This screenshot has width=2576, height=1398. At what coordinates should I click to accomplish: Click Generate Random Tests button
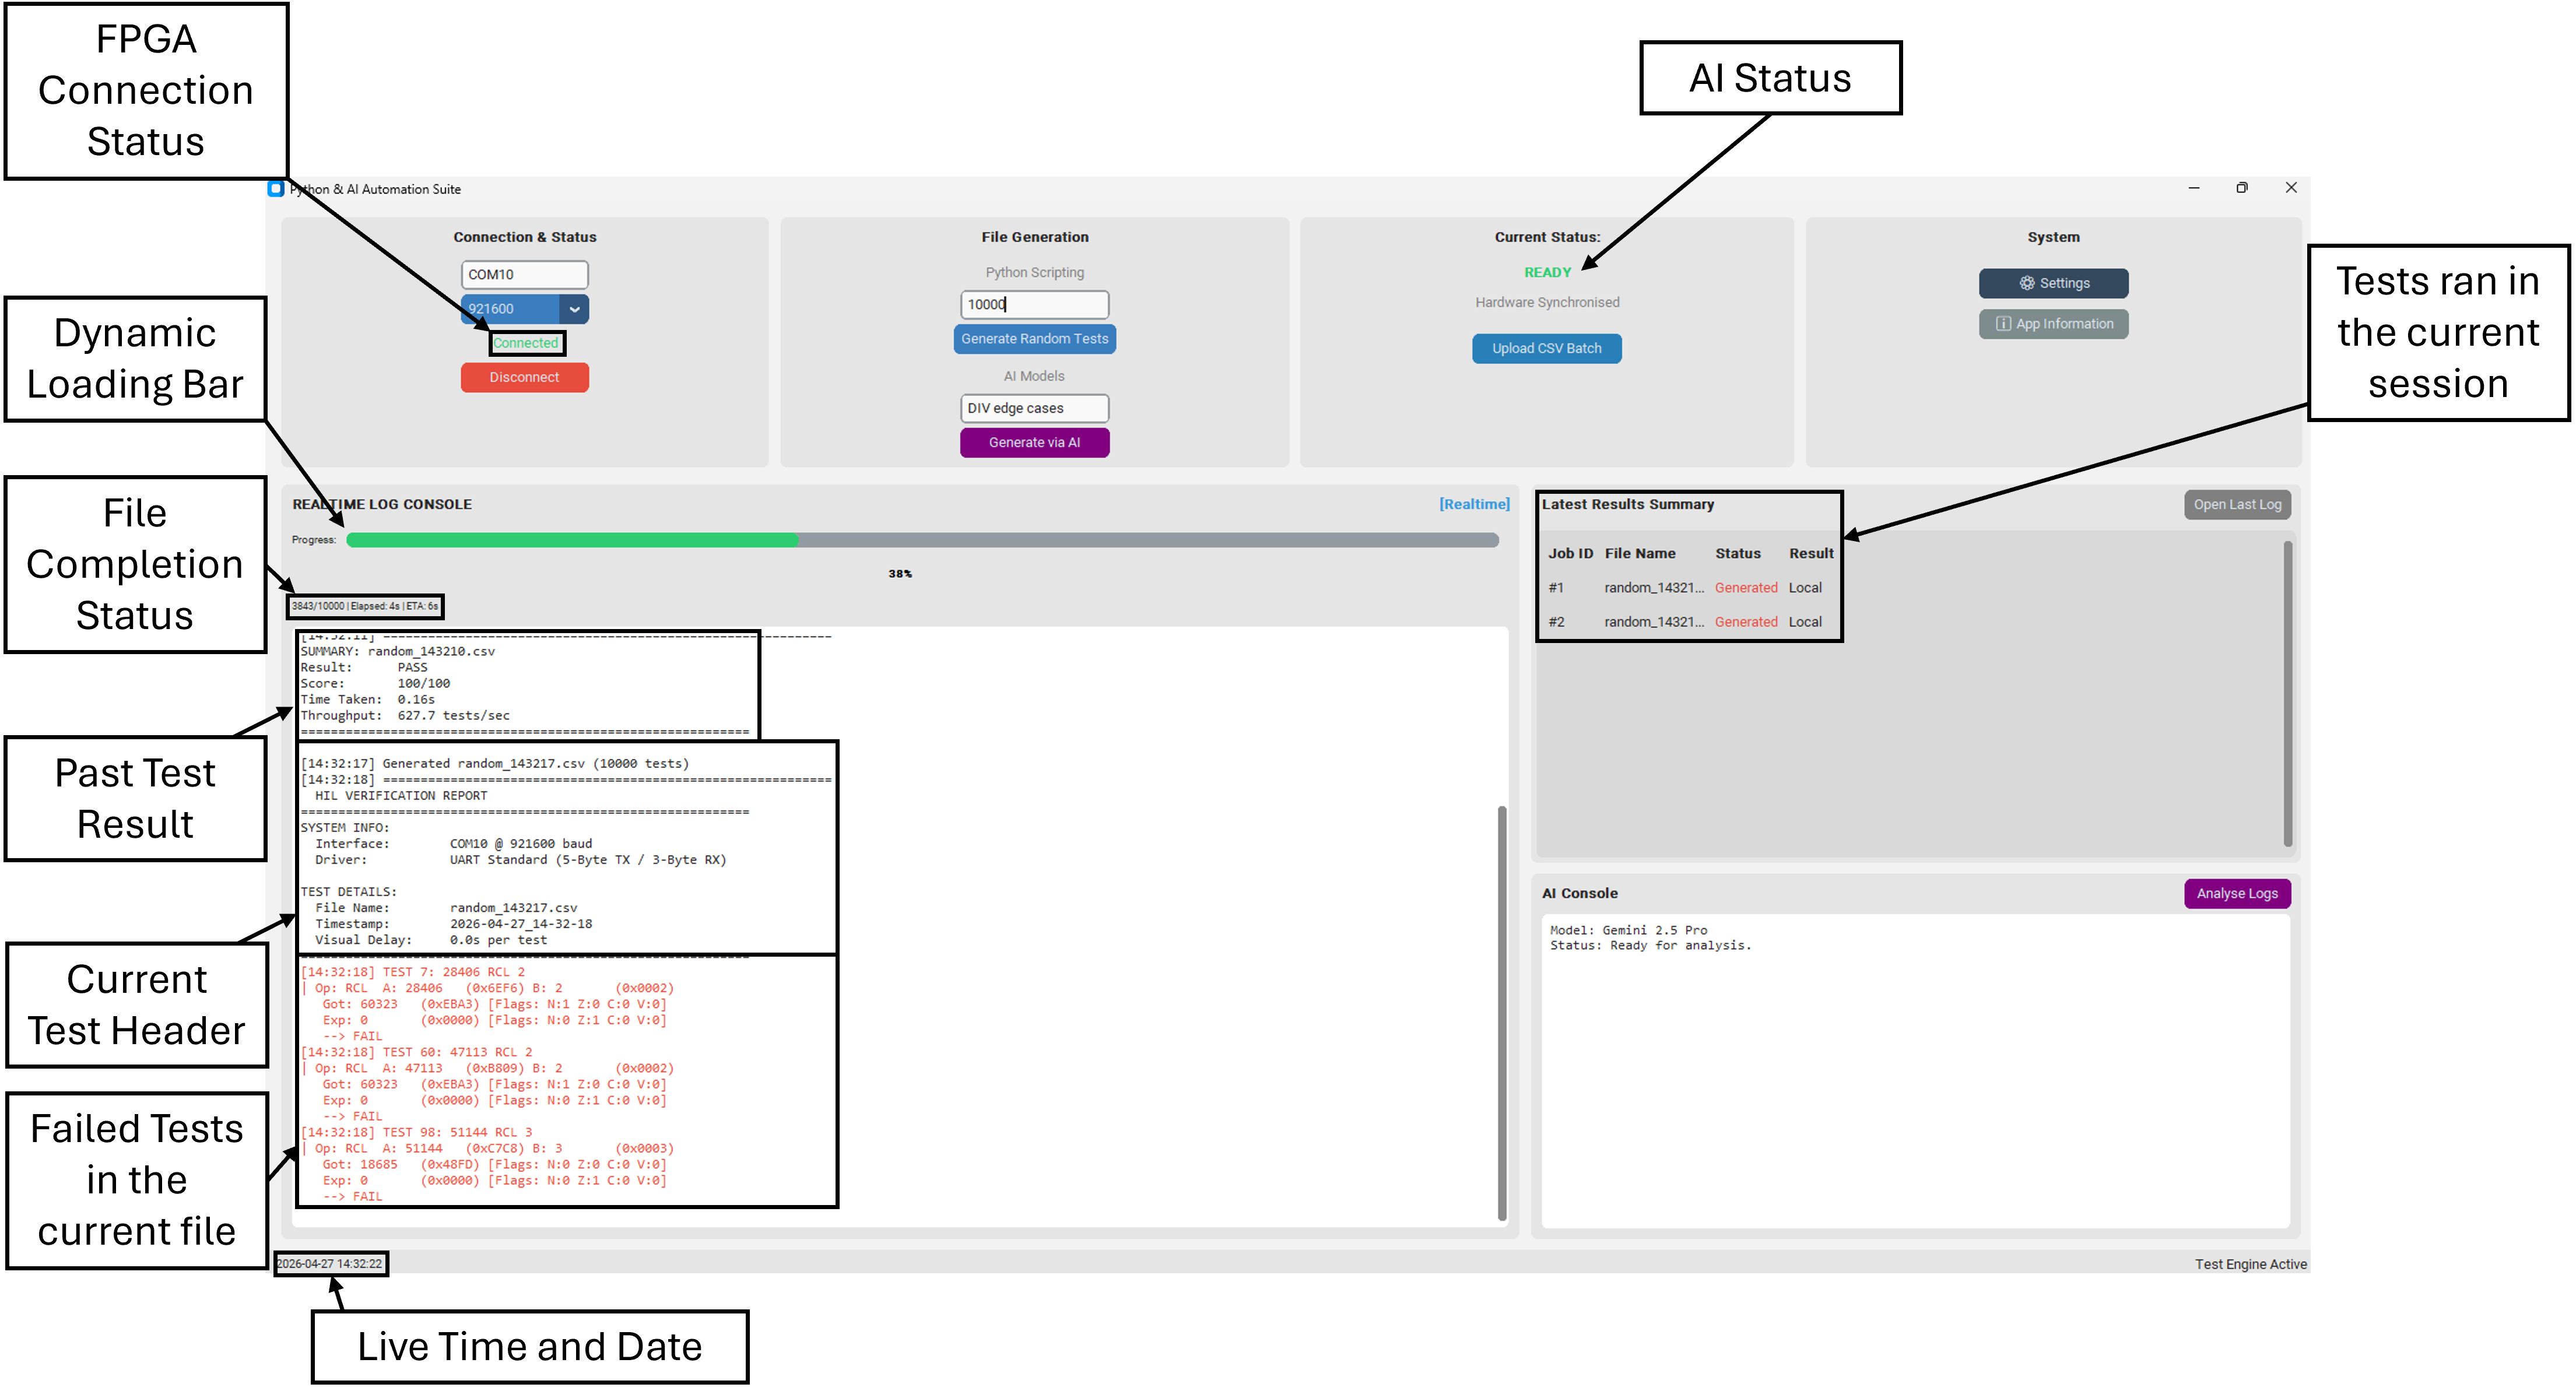(1034, 339)
